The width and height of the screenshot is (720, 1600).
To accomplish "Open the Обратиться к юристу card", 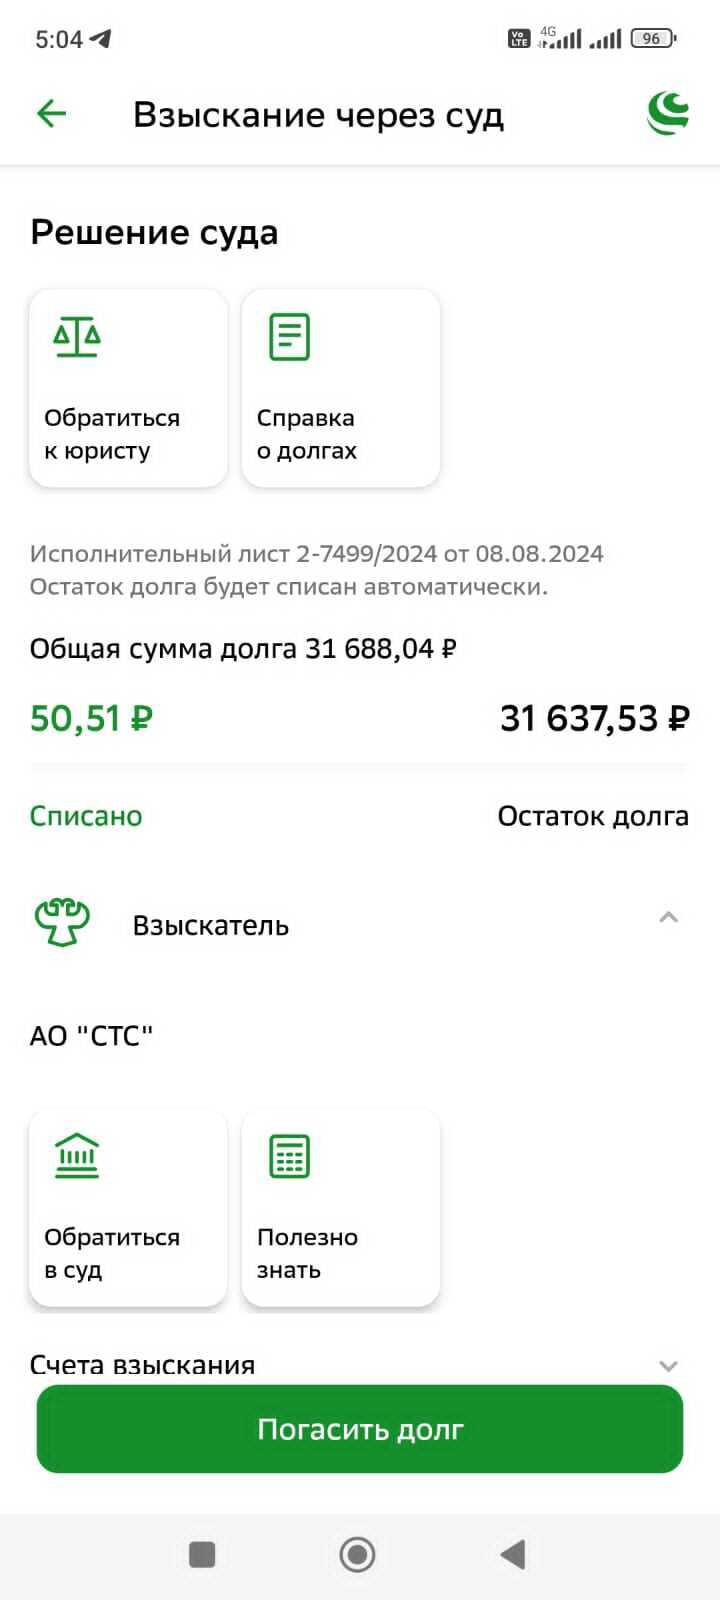I will pyautogui.click(x=128, y=388).
